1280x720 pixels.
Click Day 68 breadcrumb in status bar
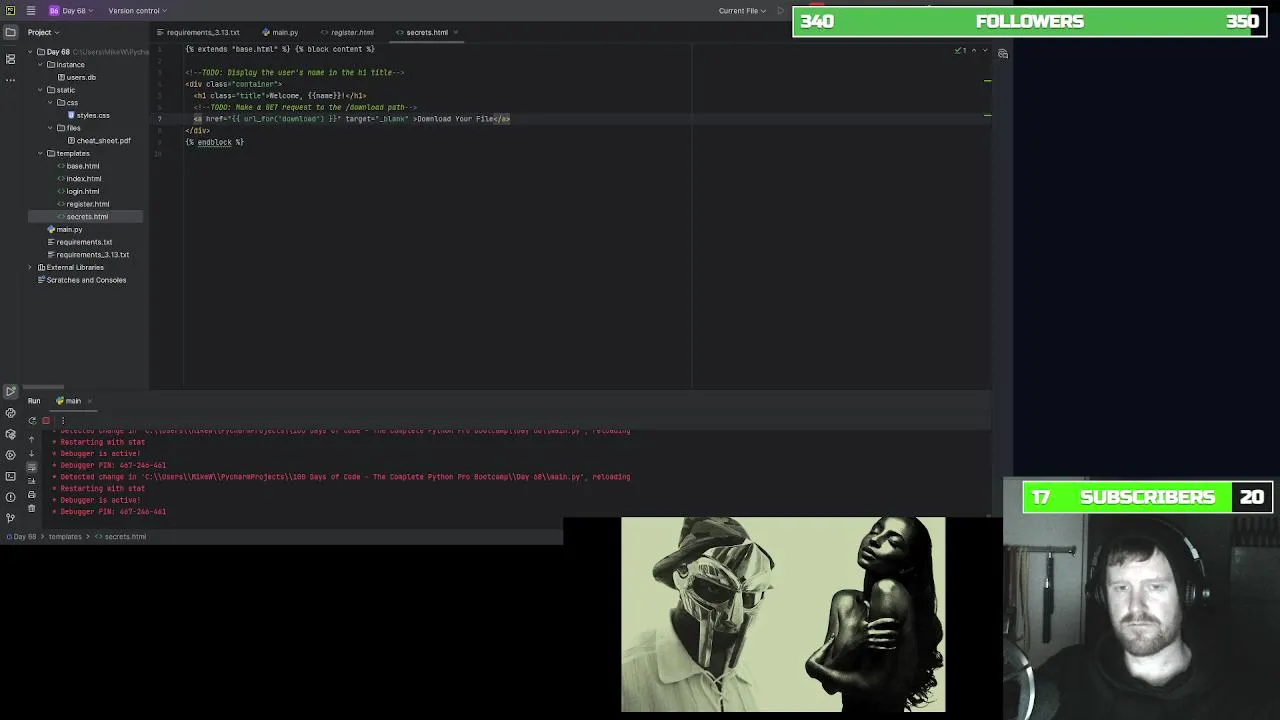(20, 537)
